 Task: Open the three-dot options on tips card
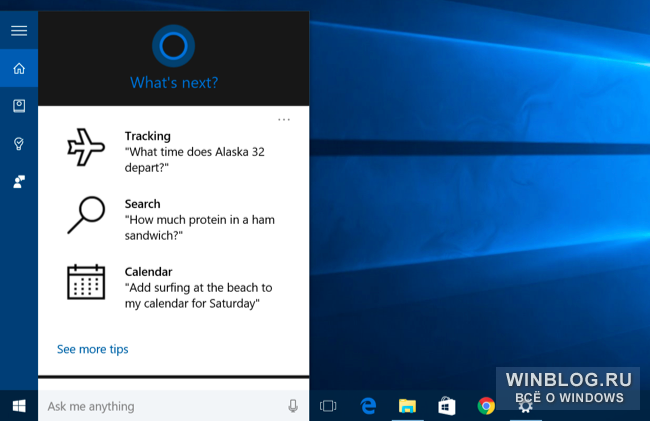[x=284, y=120]
